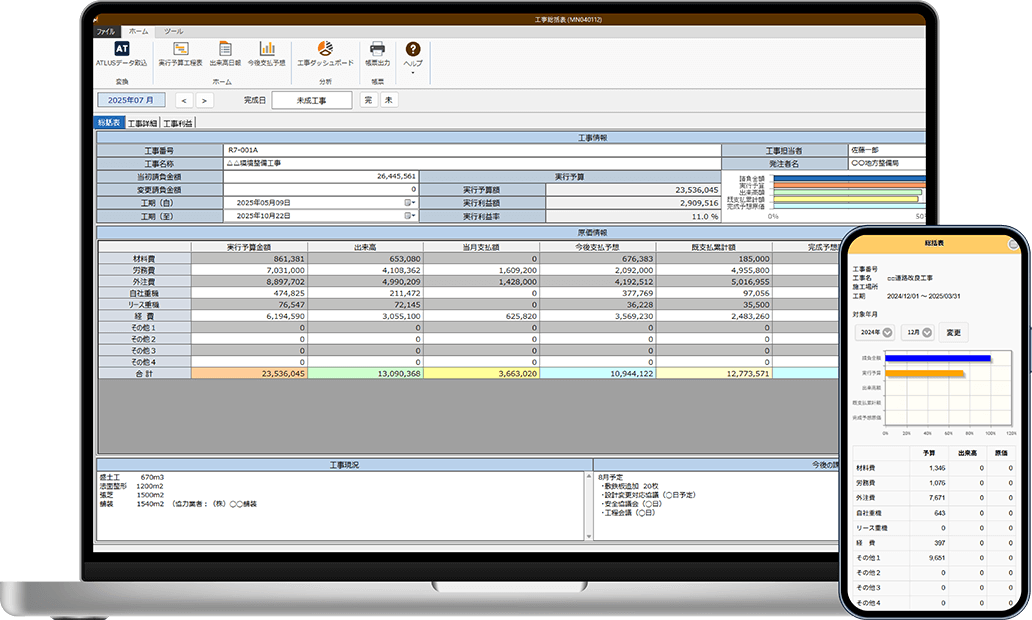The width and height of the screenshot is (1032, 620).
Task: Expand the 12月 month dropdown on phone
Action: click(x=926, y=333)
